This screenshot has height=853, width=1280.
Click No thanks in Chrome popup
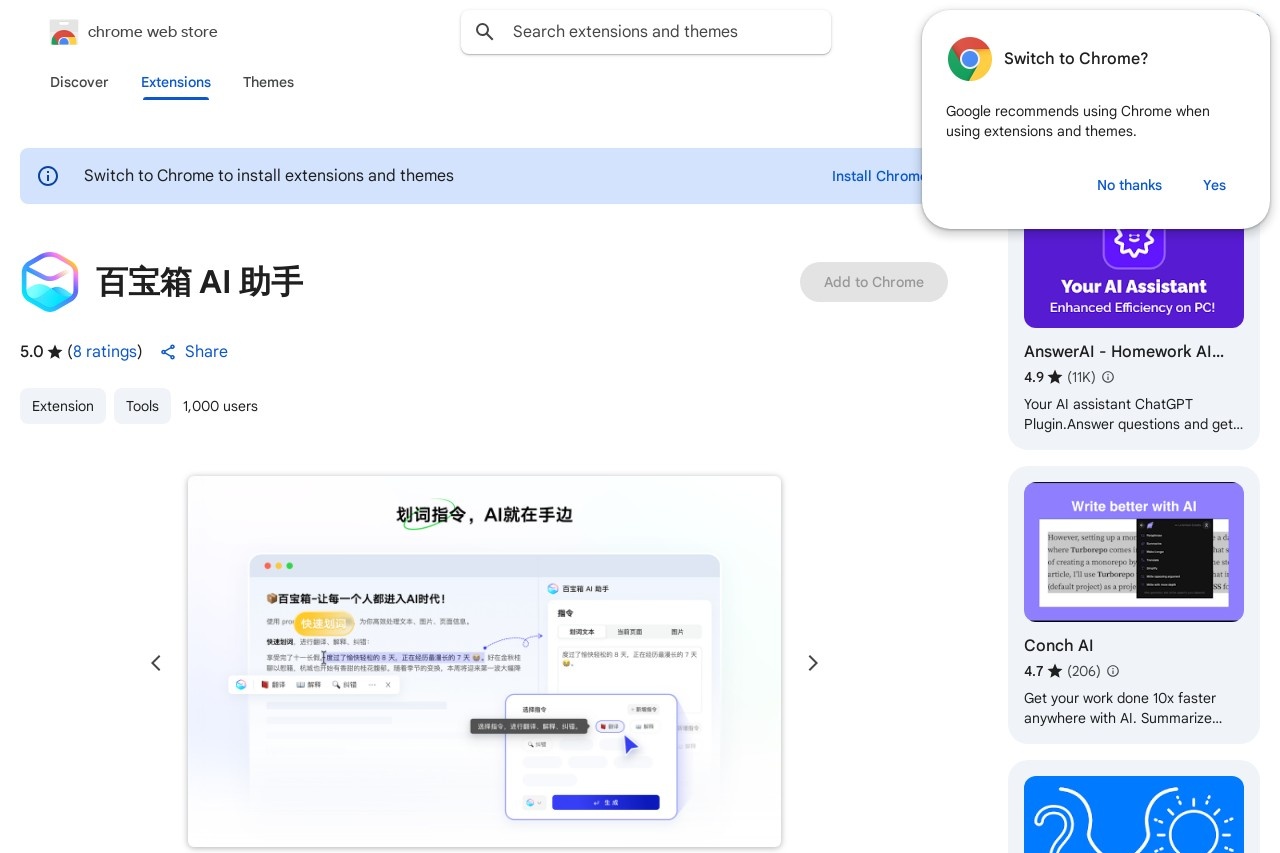pyautogui.click(x=1129, y=185)
